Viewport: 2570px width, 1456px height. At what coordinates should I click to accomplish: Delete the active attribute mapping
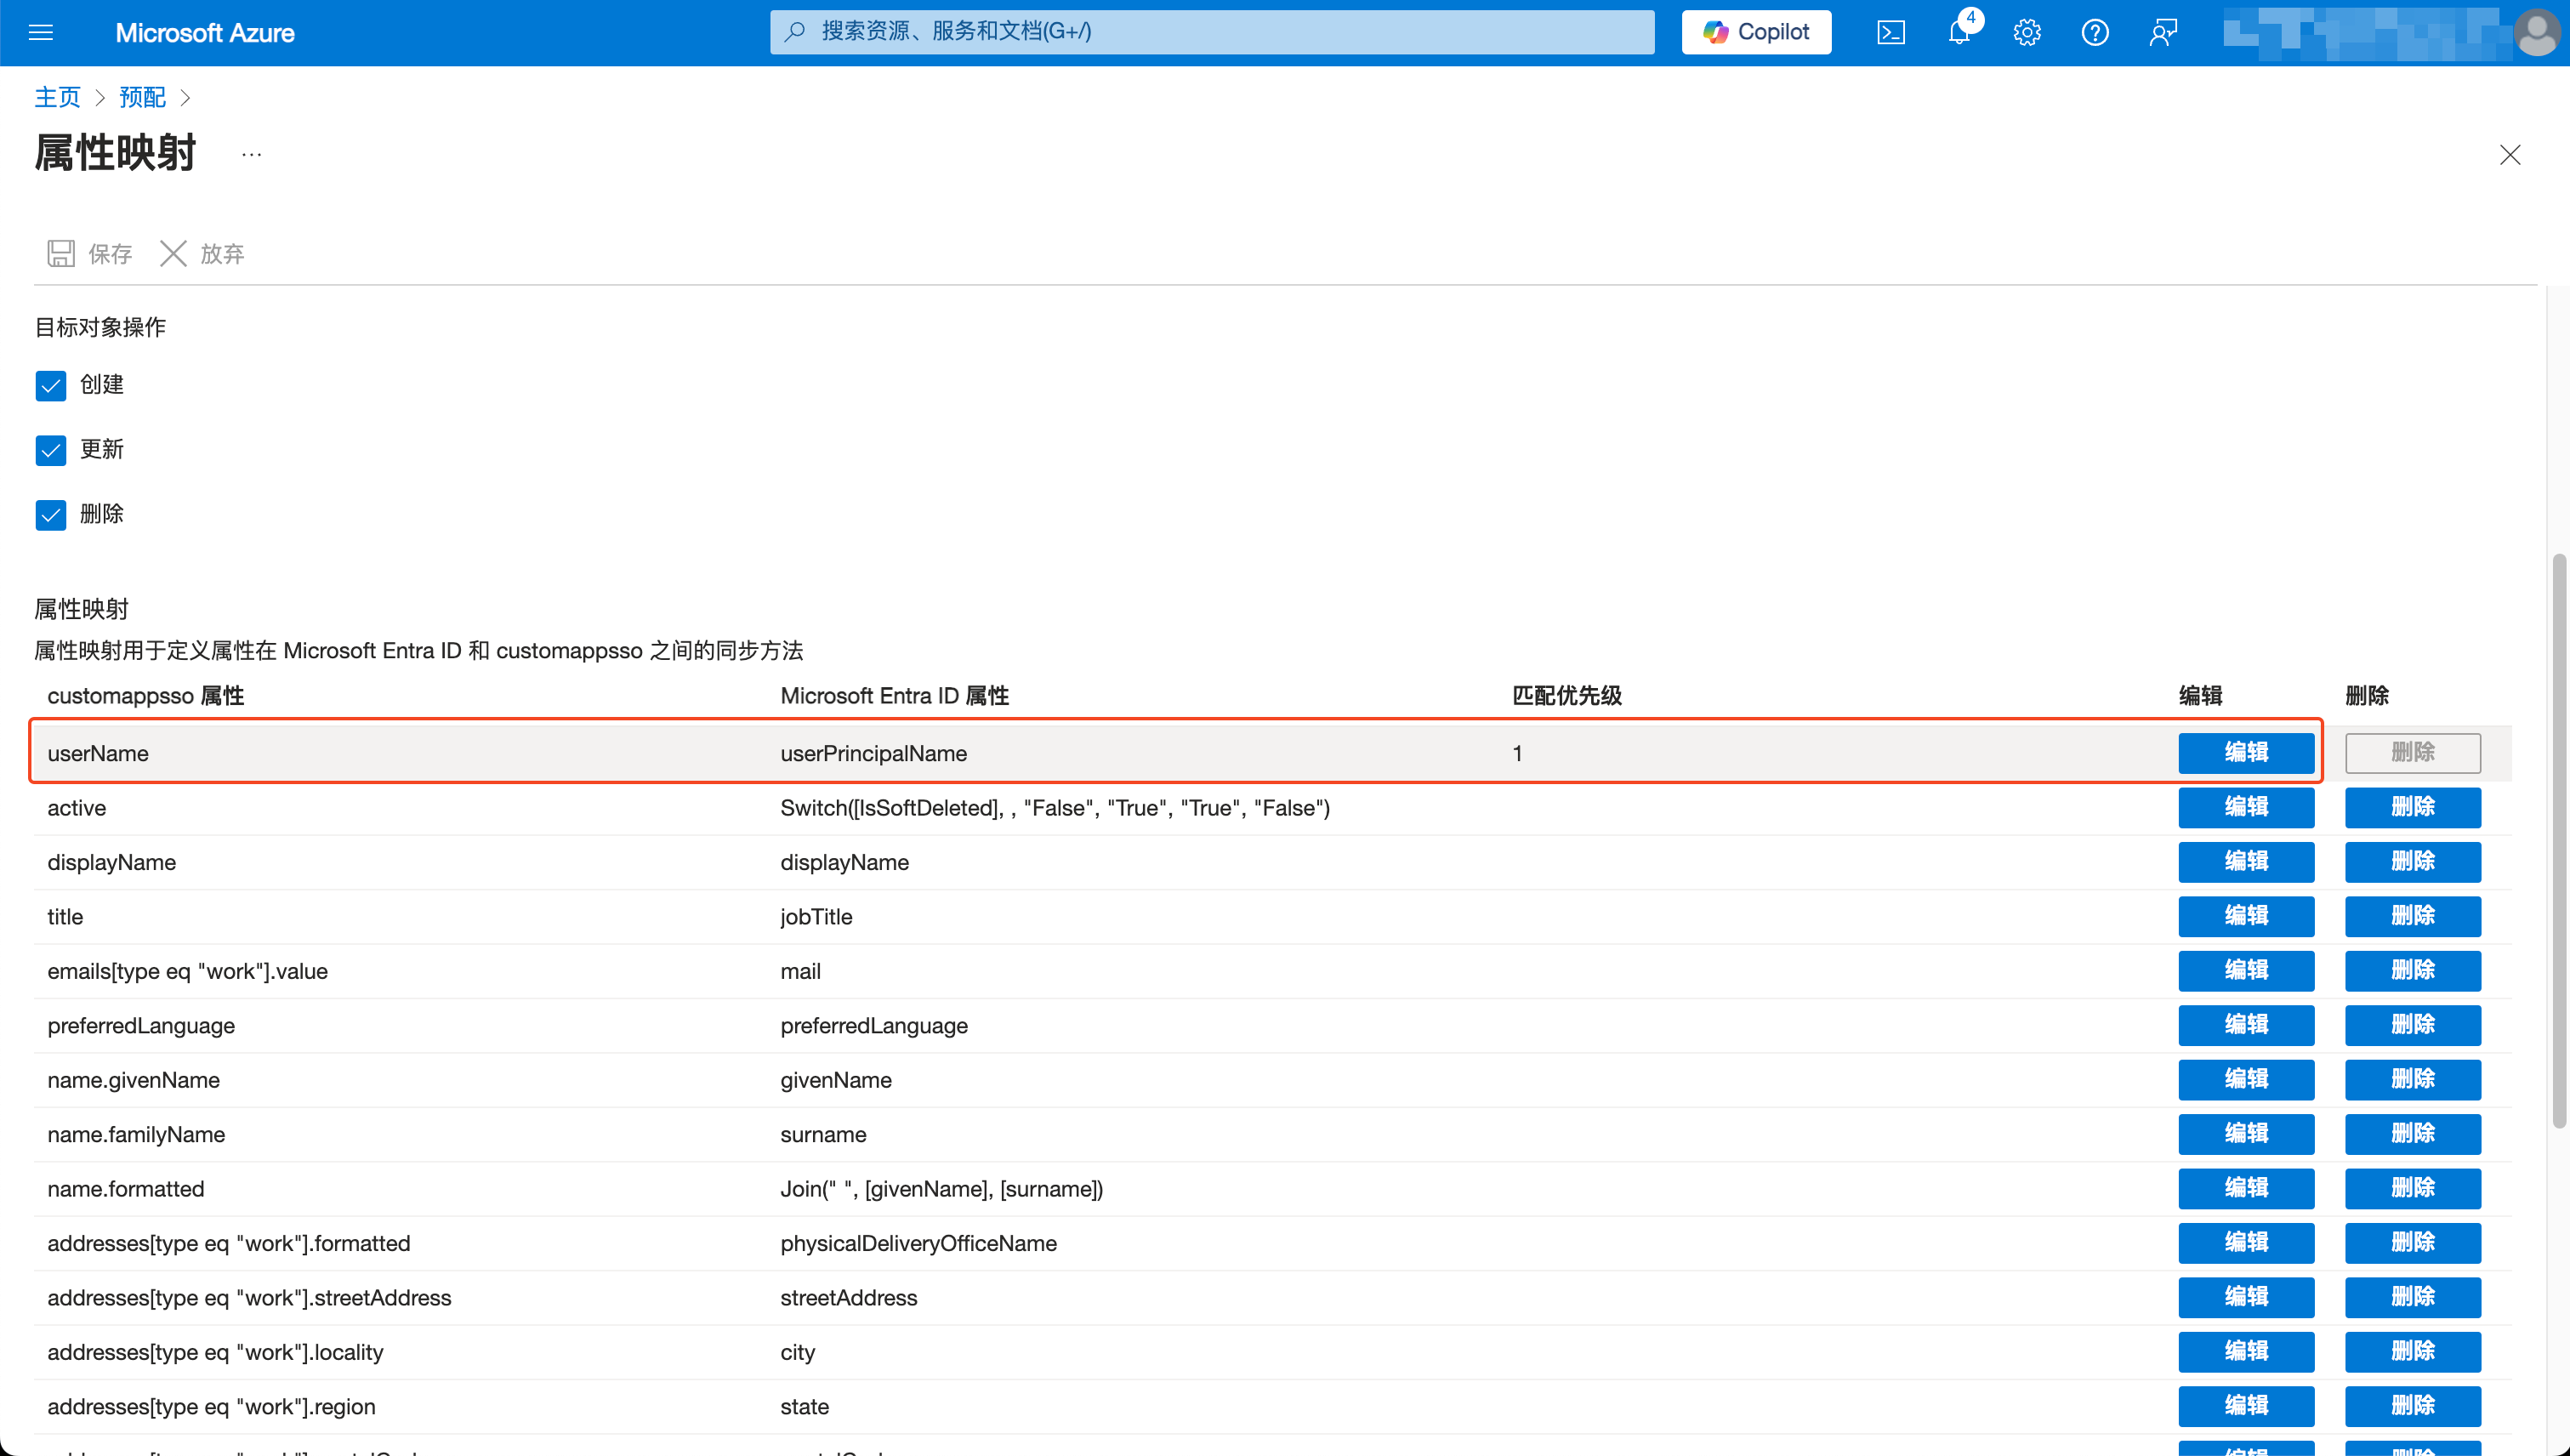pos(2413,807)
